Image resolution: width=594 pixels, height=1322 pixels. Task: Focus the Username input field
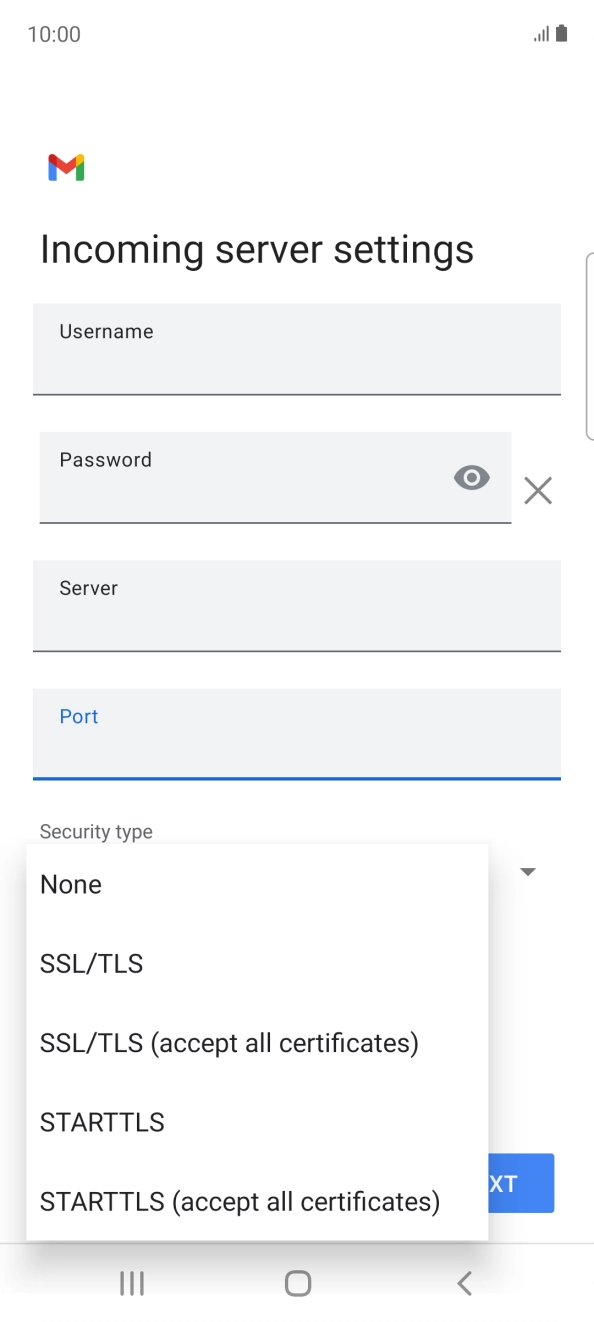point(297,349)
